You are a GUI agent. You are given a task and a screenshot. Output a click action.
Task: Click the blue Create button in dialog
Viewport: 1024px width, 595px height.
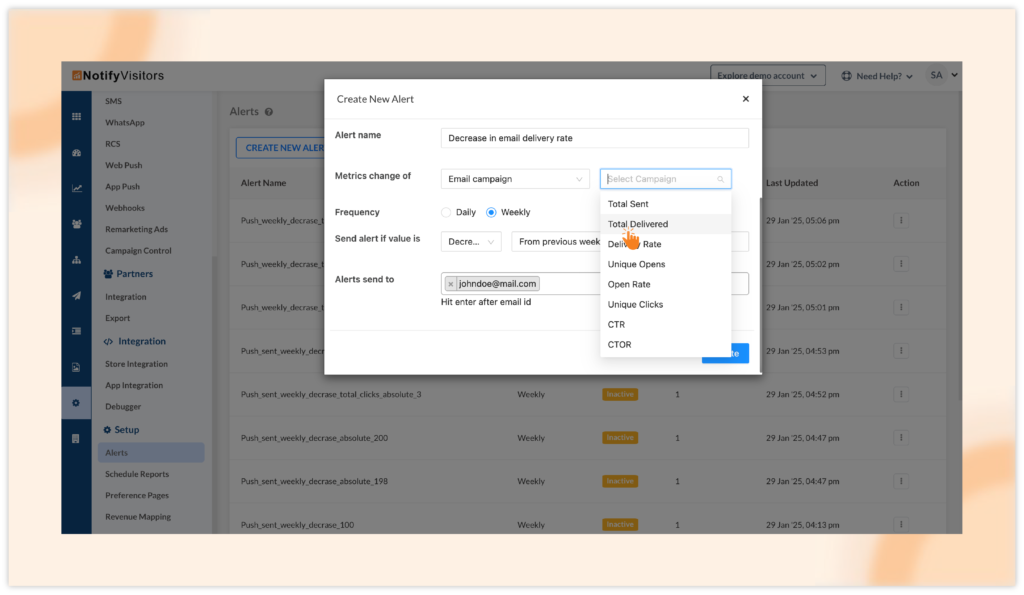pyautogui.click(x=726, y=353)
